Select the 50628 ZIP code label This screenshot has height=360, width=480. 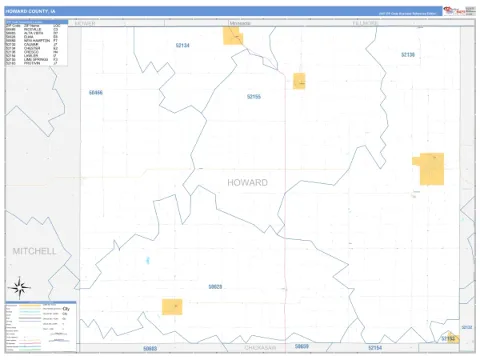click(215, 287)
